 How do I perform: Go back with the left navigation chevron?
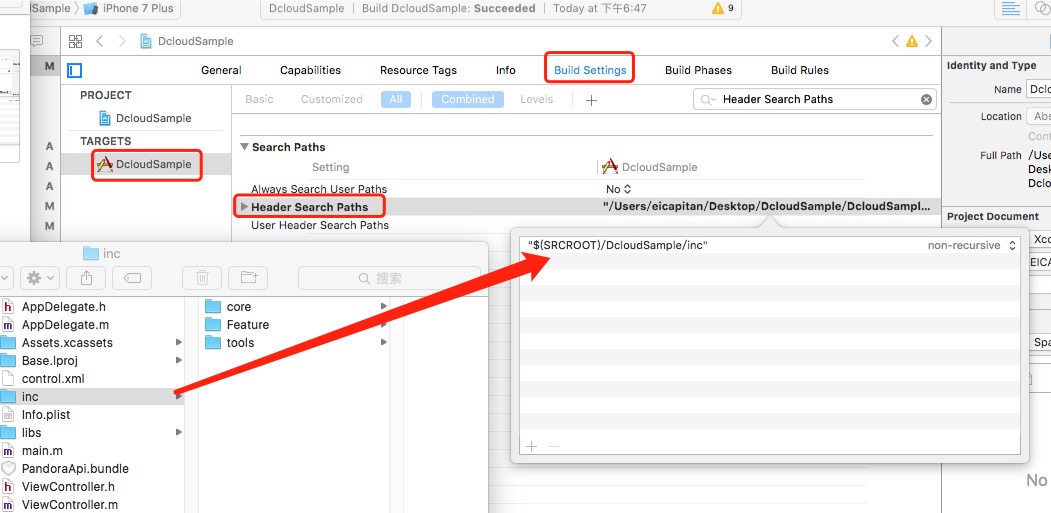pos(99,41)
